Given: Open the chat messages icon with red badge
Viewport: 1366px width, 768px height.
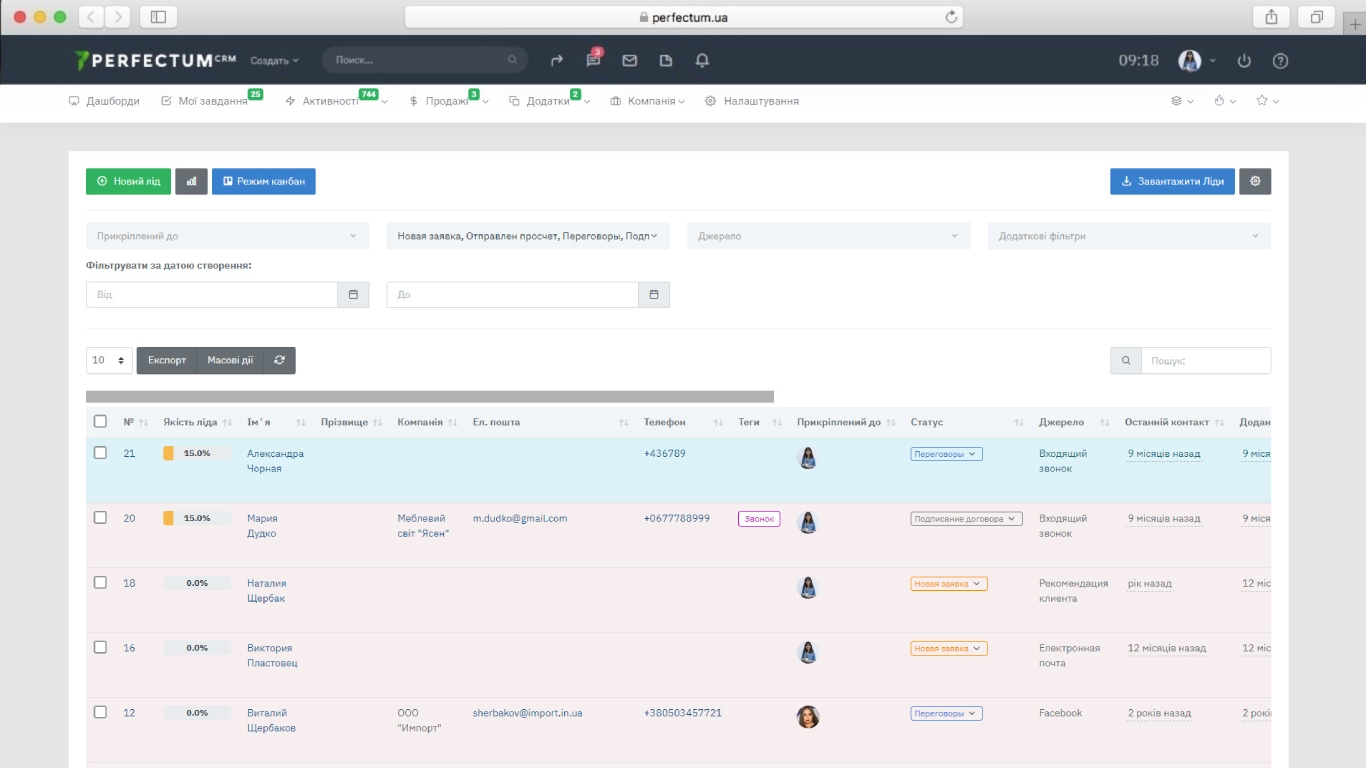Looking at the screenshot, I should coord(593,61).
